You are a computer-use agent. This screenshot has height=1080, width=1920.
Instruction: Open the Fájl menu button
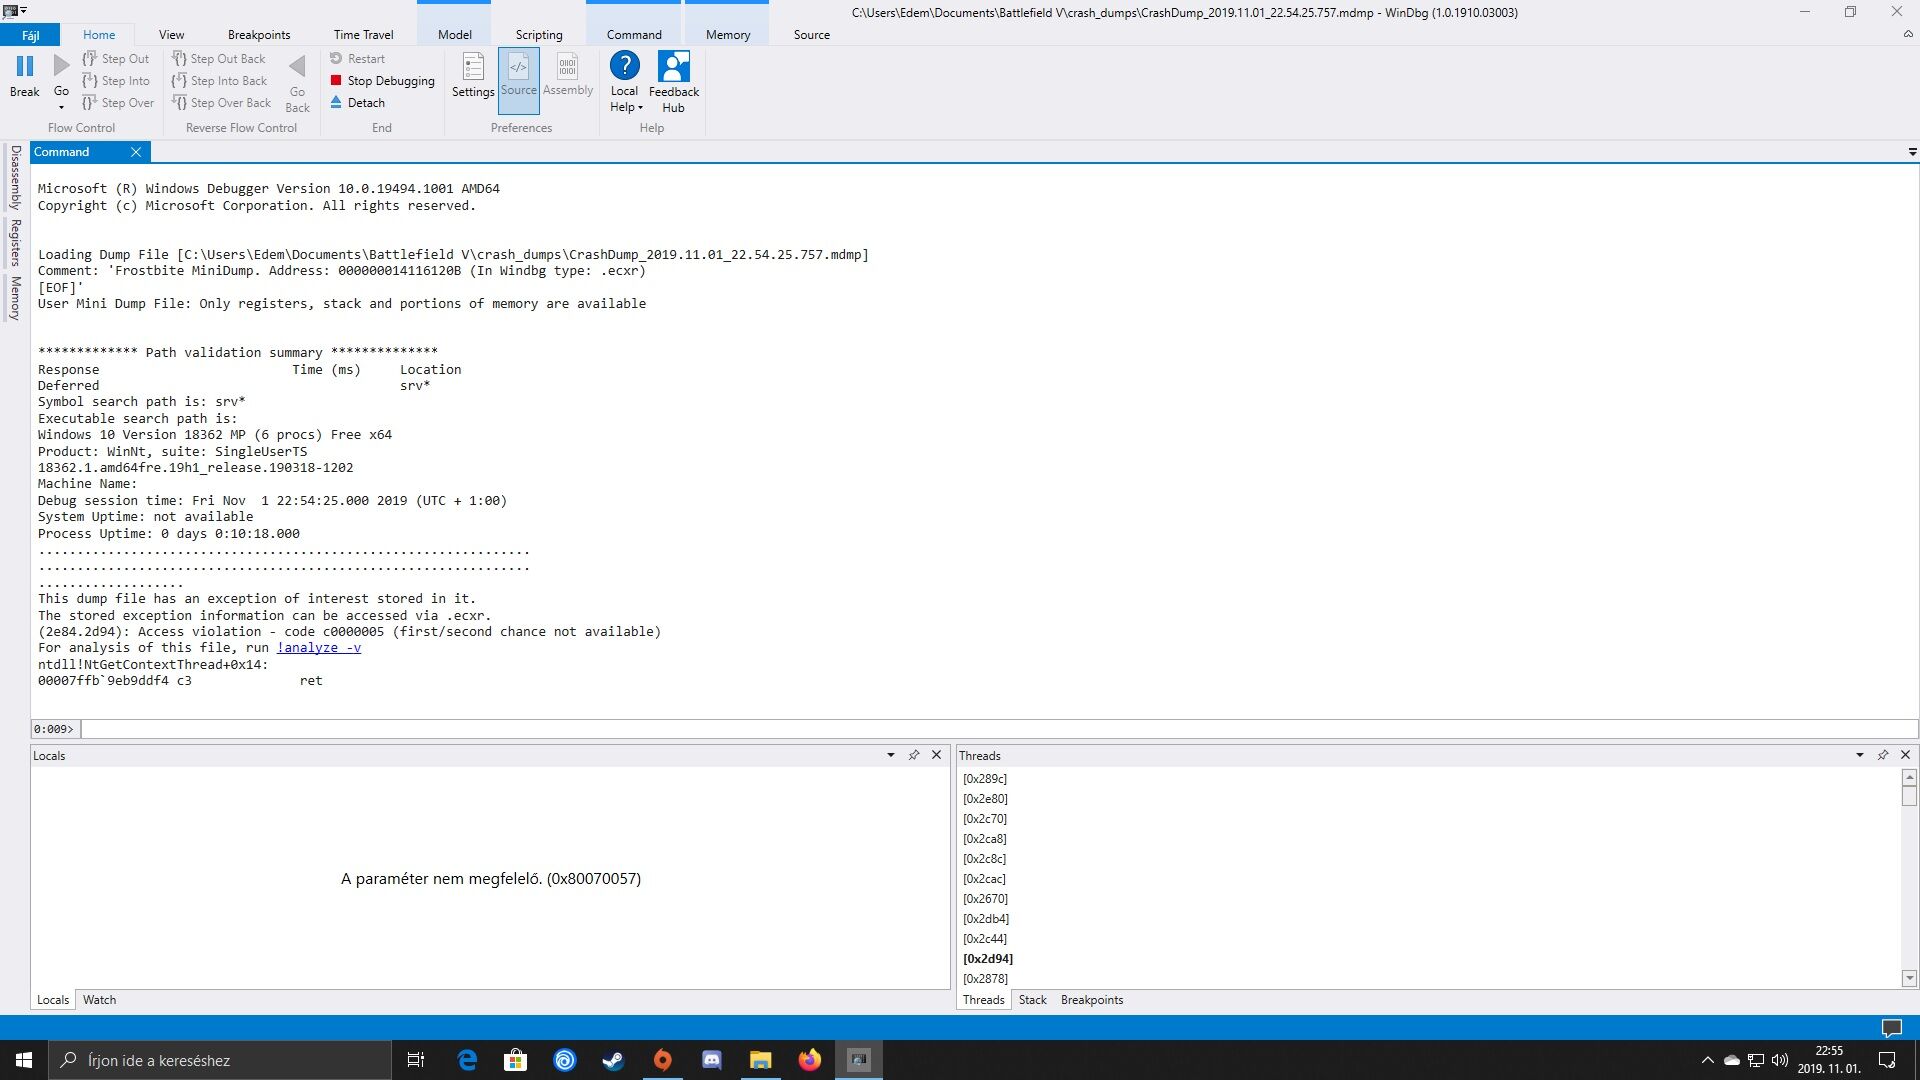pos(30,35)
